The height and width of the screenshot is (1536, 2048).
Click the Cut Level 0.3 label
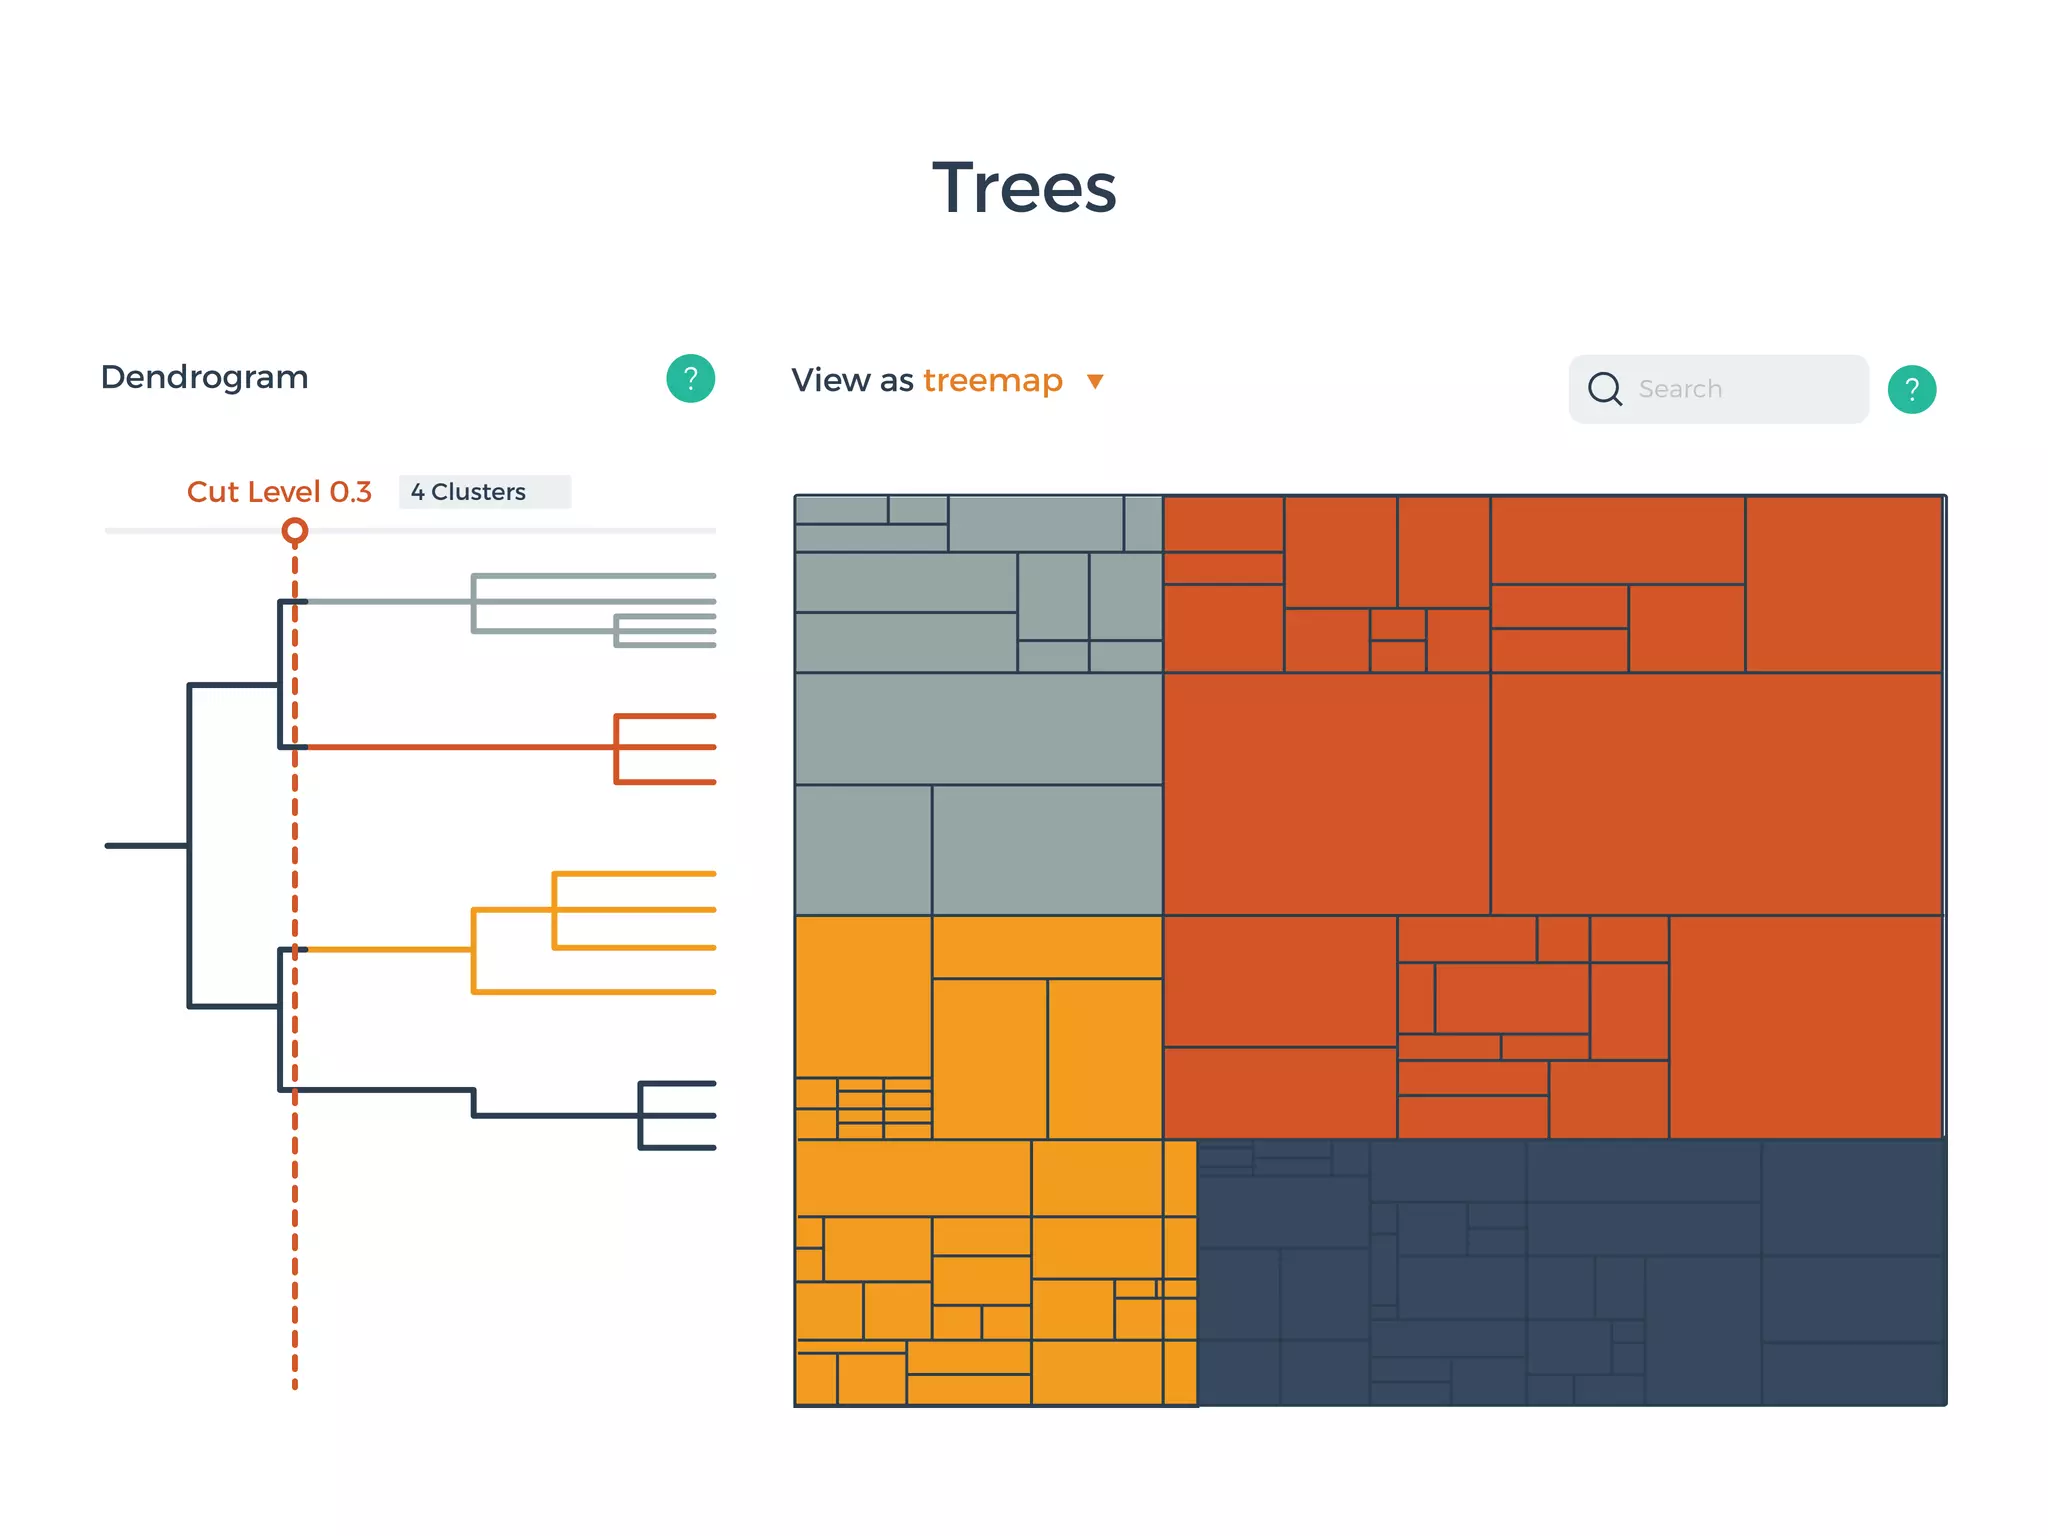tap(279, 492)
